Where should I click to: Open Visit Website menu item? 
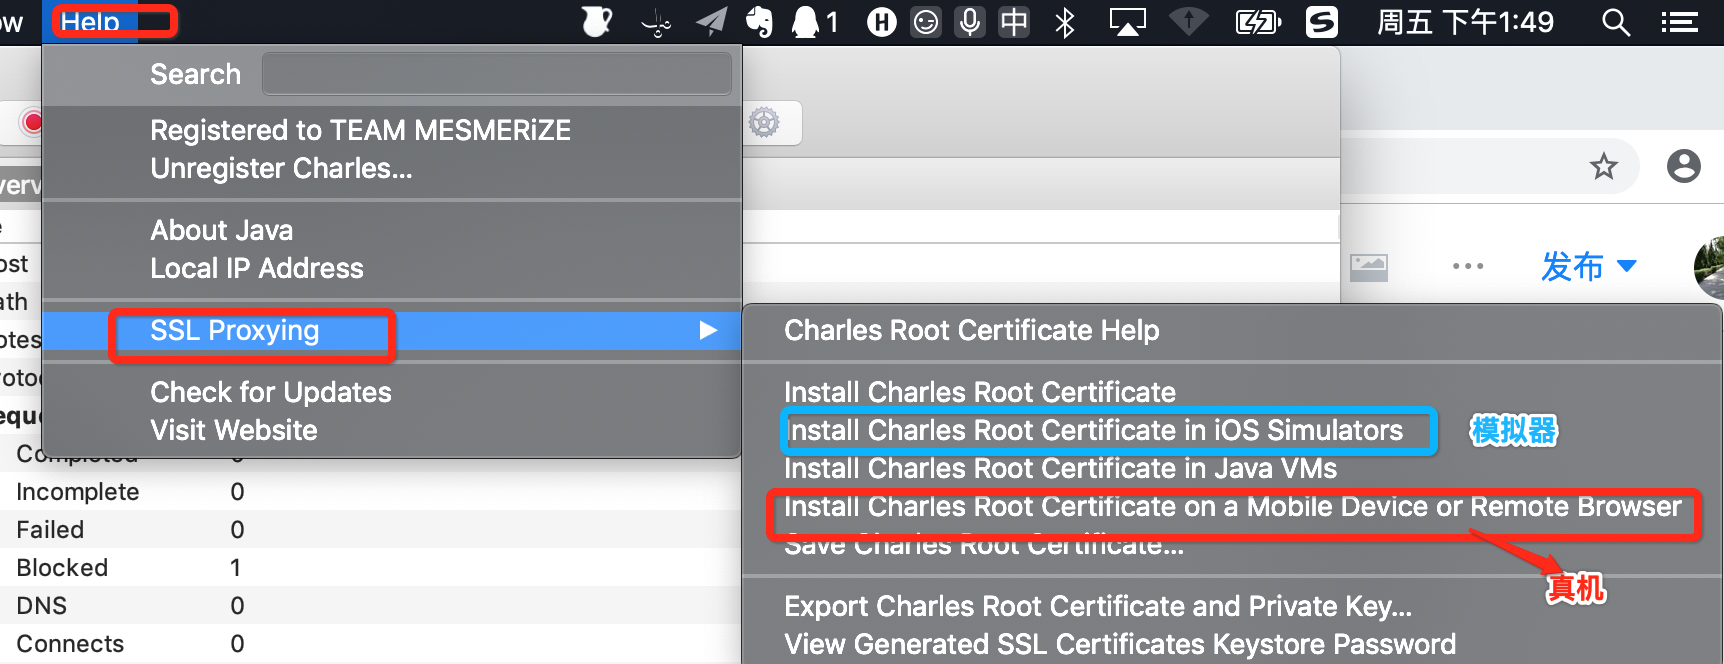click(234, 430)
